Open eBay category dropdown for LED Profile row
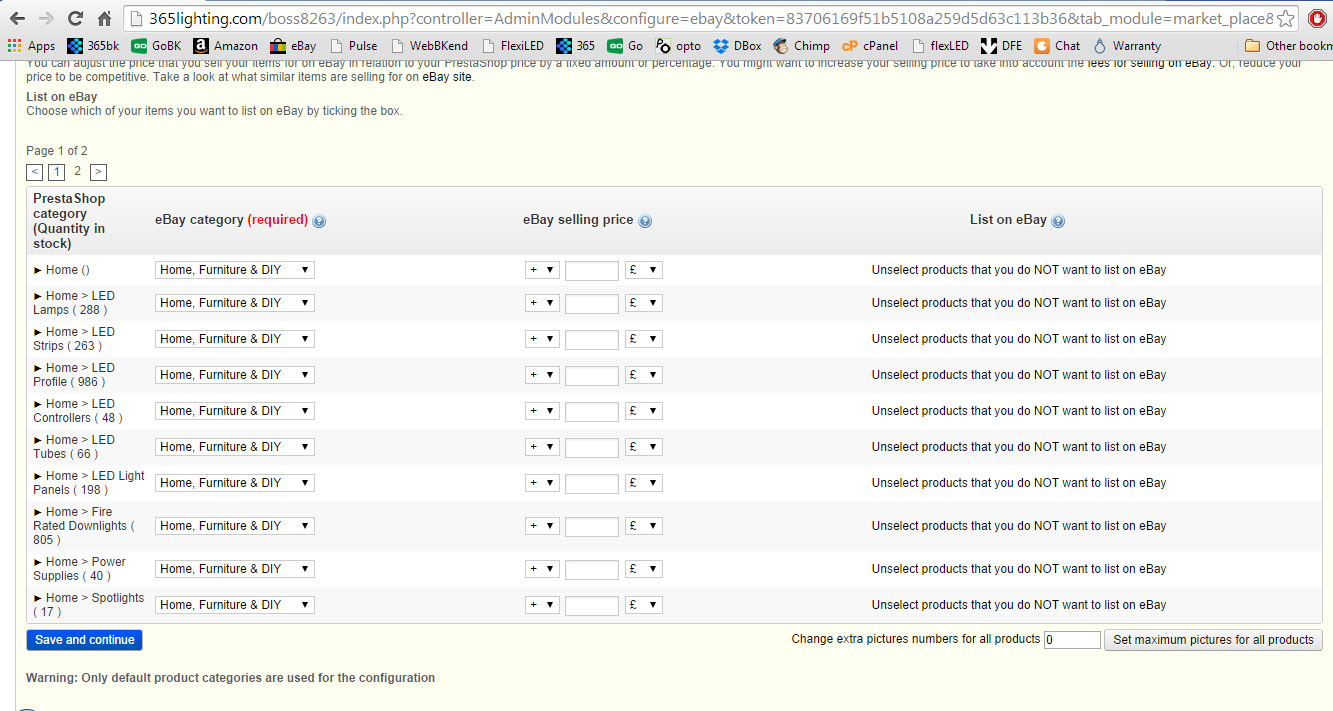The image size is (1333, 711). (x=235, y=375)
